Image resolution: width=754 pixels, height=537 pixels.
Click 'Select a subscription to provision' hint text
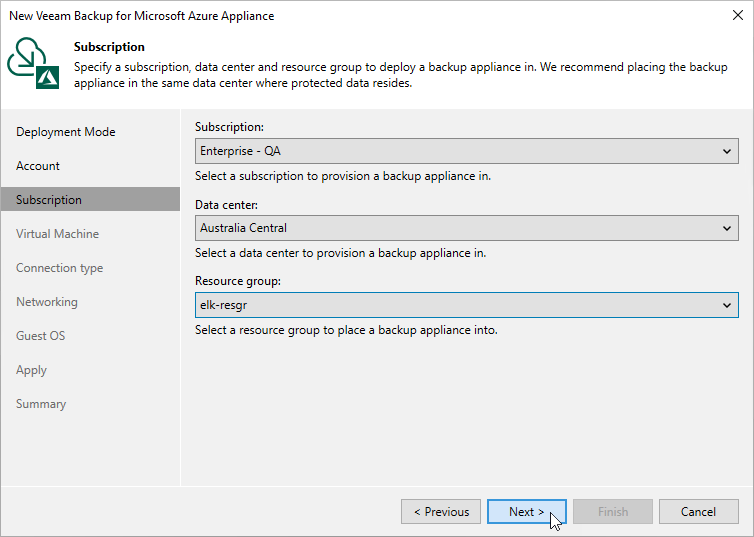(x=343, y=176)
